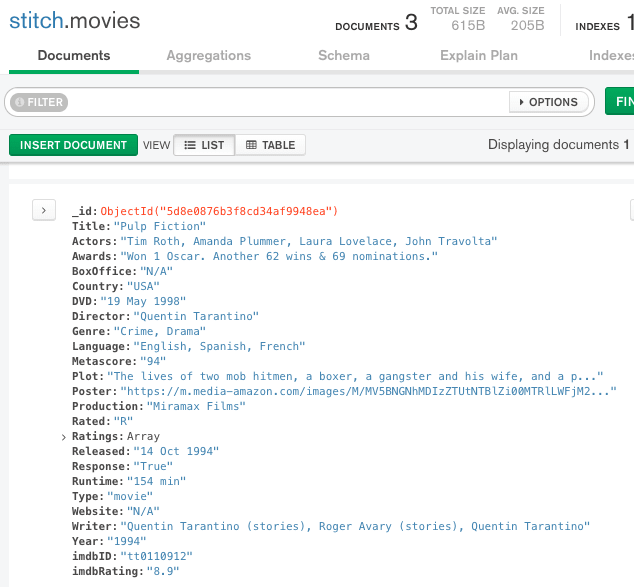Click the Writer field value
This screenshot has width=634, height=587.
[355, 526]
